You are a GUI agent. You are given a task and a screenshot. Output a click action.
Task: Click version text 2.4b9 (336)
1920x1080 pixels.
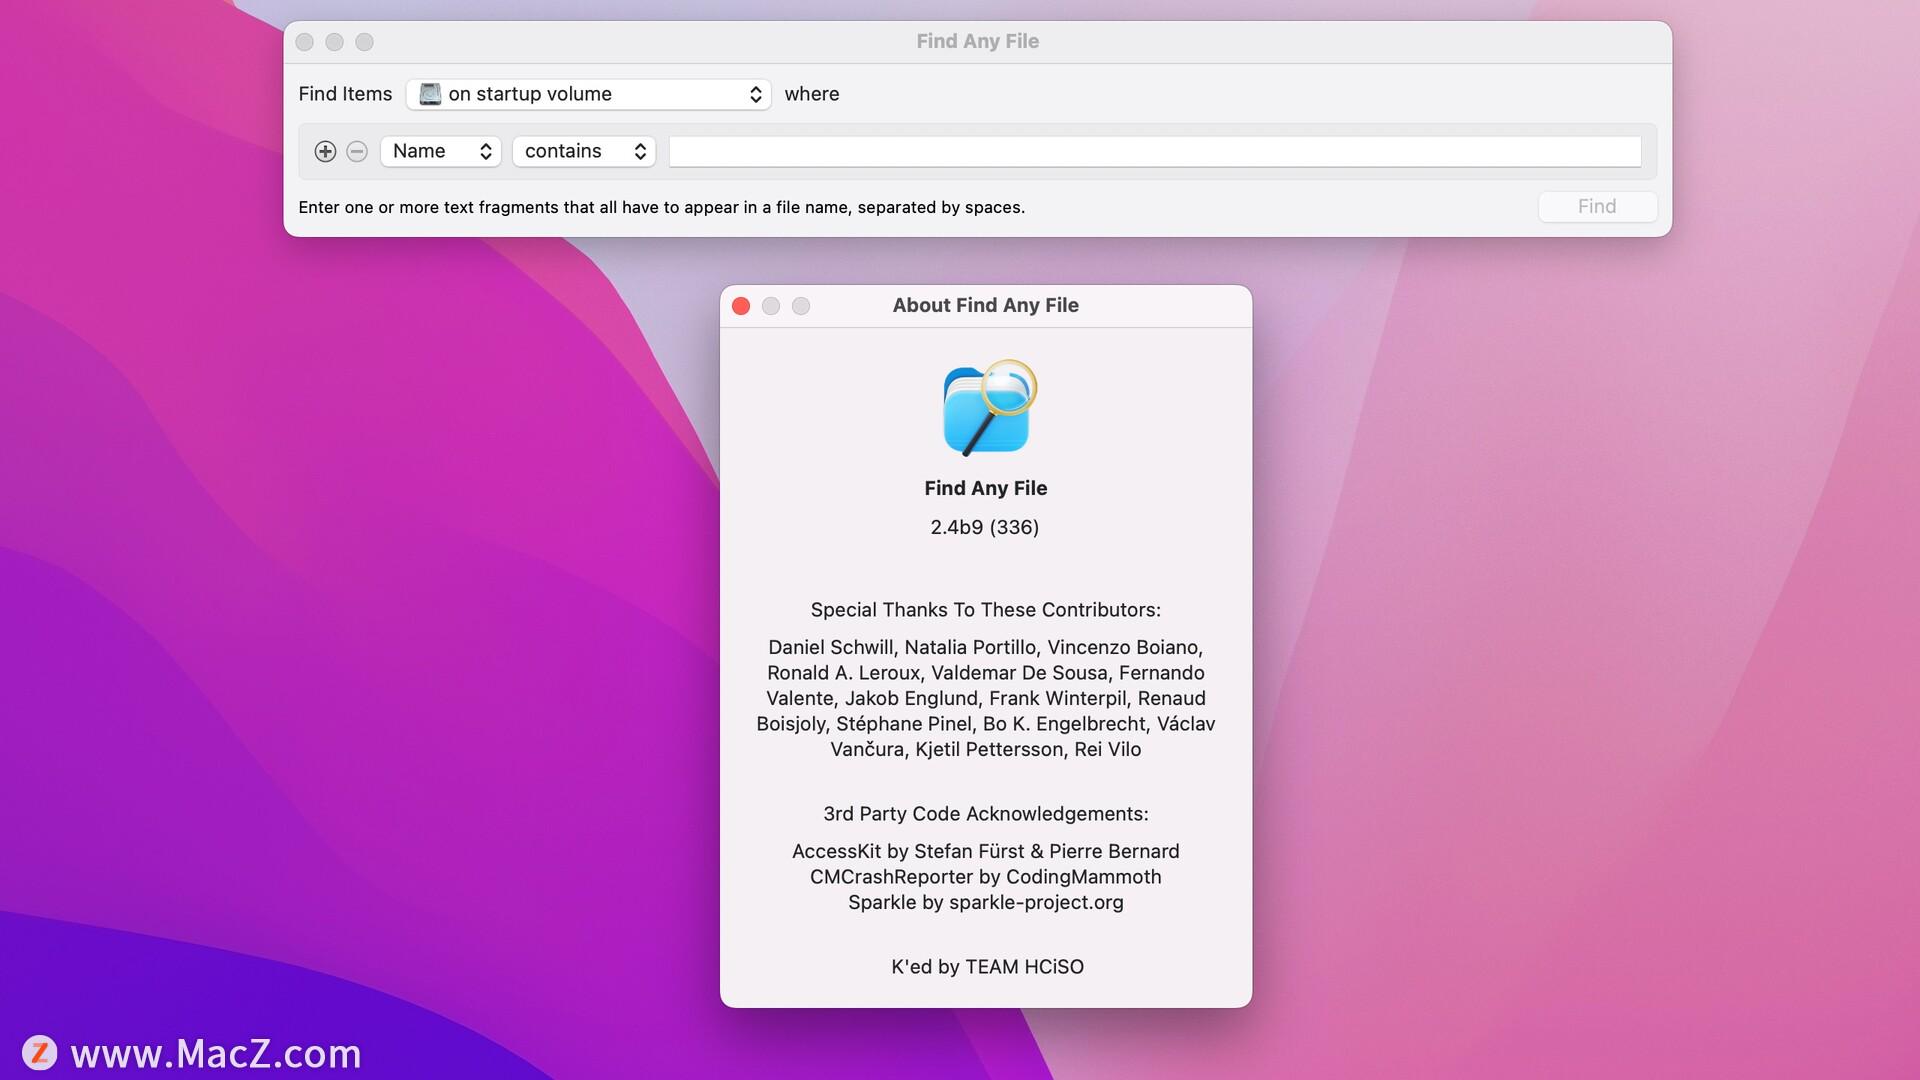click(x=985, y=527)
